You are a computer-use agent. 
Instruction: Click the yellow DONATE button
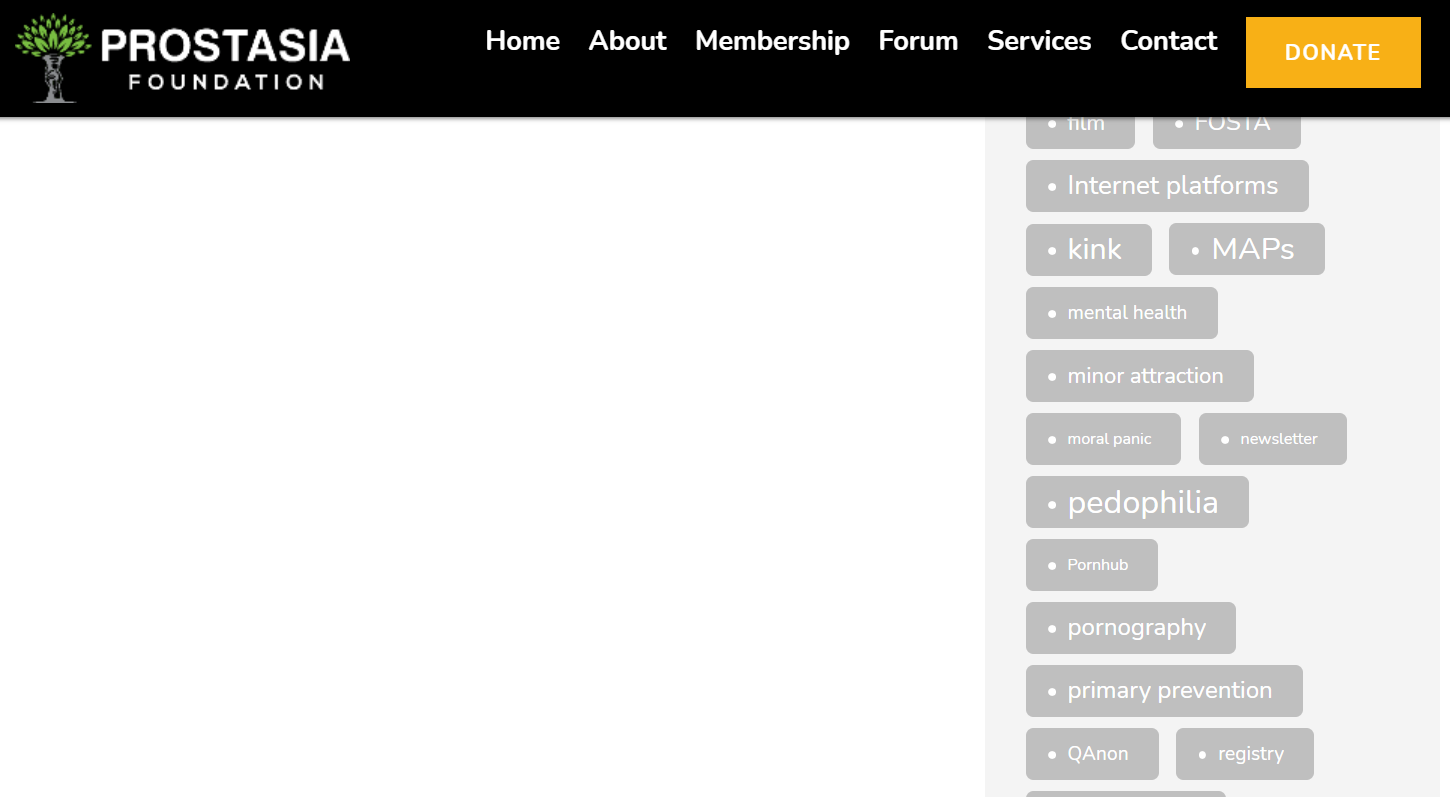pyautogui.click(x=1333, y=52)
